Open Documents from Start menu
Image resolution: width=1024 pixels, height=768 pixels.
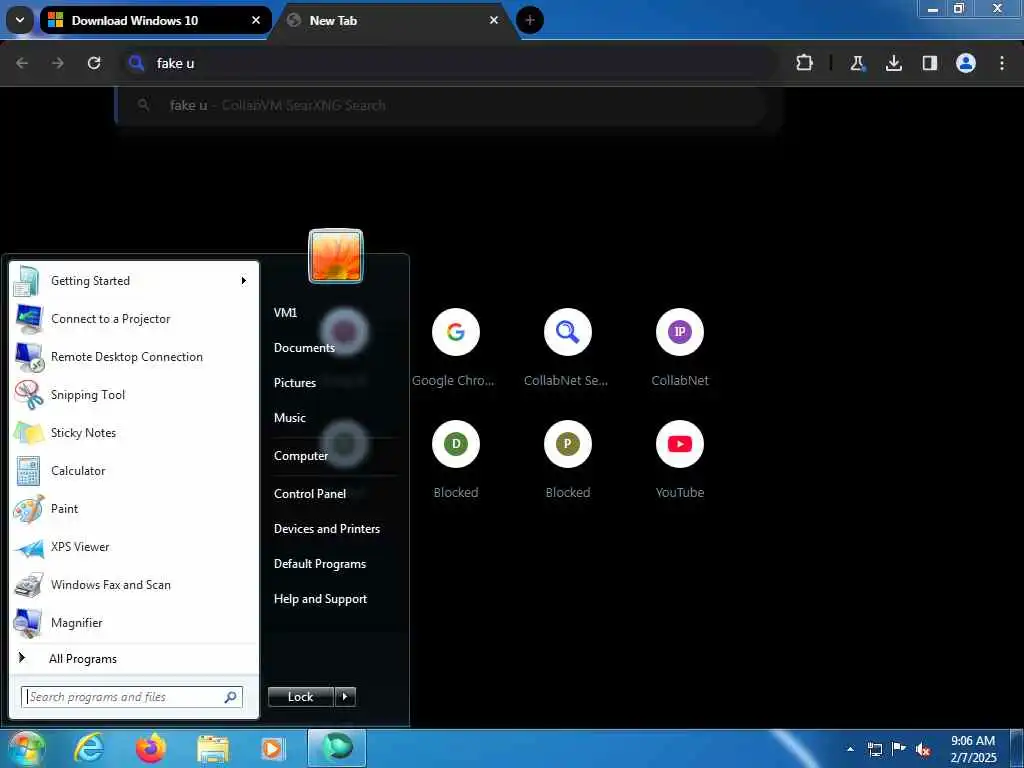click(x=304, y=348)
